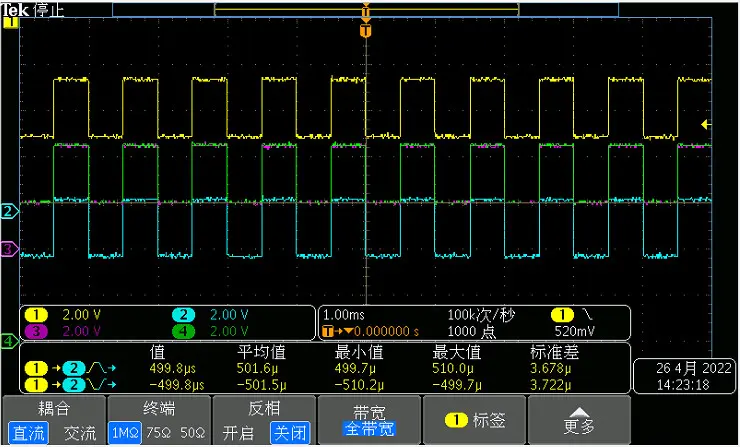Screen dimensions: 740x447
Task: Select 75Ω termination
Action: pos(159,433)
